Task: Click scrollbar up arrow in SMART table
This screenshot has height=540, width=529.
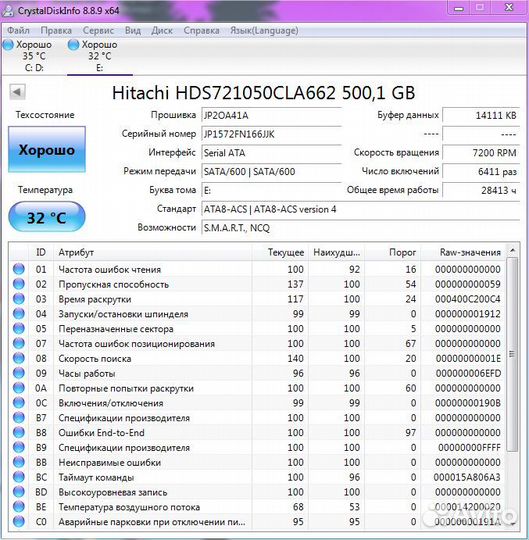Action: (x=512, y=250)
